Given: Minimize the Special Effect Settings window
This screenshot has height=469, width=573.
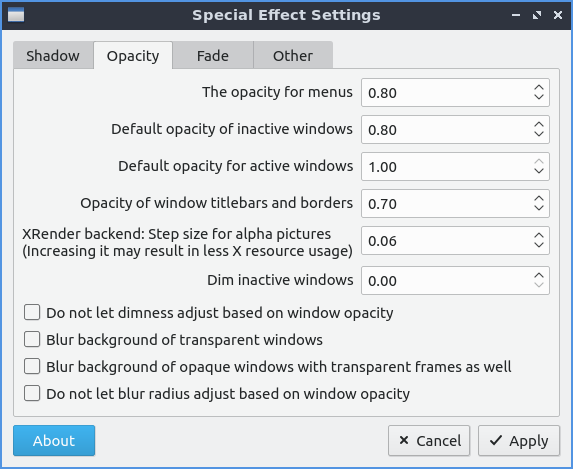Looking at the screenshot, I should point(516,15).
